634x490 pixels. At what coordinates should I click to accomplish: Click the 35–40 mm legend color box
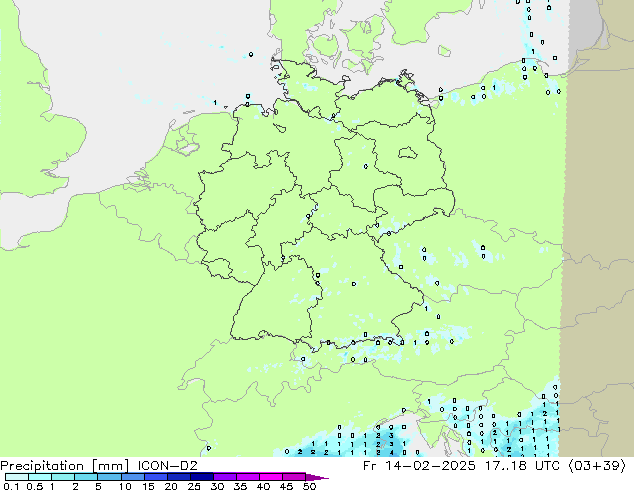(x=247, y=477)
